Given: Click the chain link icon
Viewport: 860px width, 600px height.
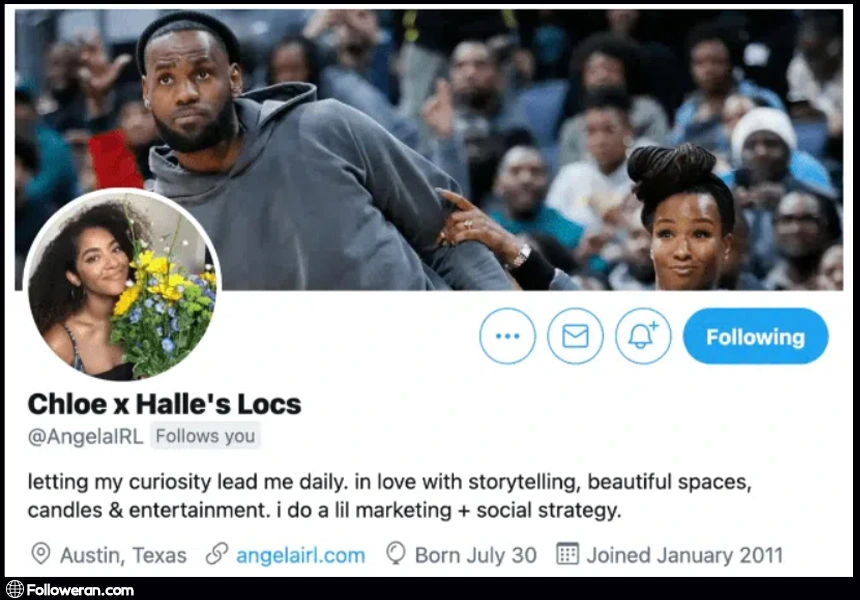Looking at the screenshot, I should coord(217,554).
